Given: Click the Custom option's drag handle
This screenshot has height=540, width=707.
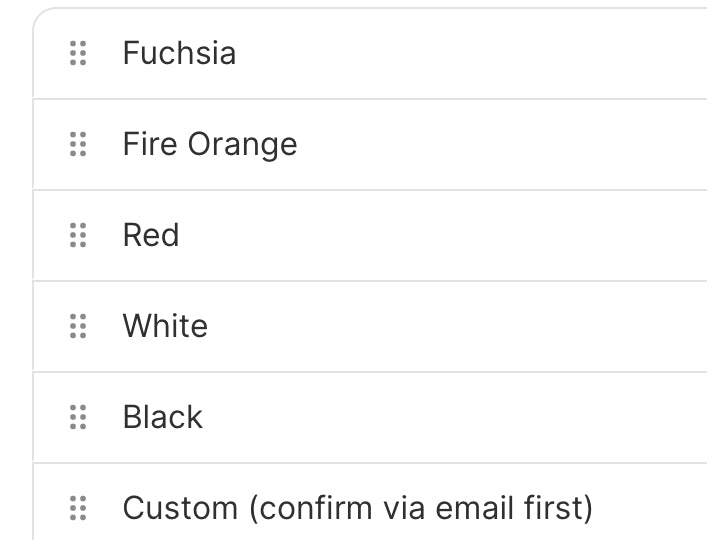Looking at the screenshot, I should click(x=78, y=508).
